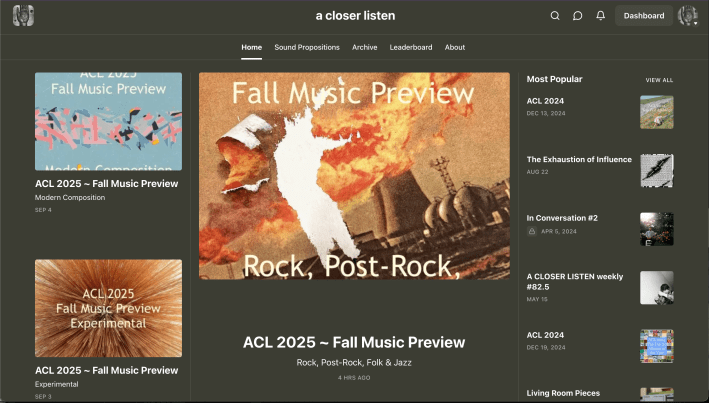This screenshot has width=709, height=403.
Task: Select the Leaderboard tab
Action: 411,47
